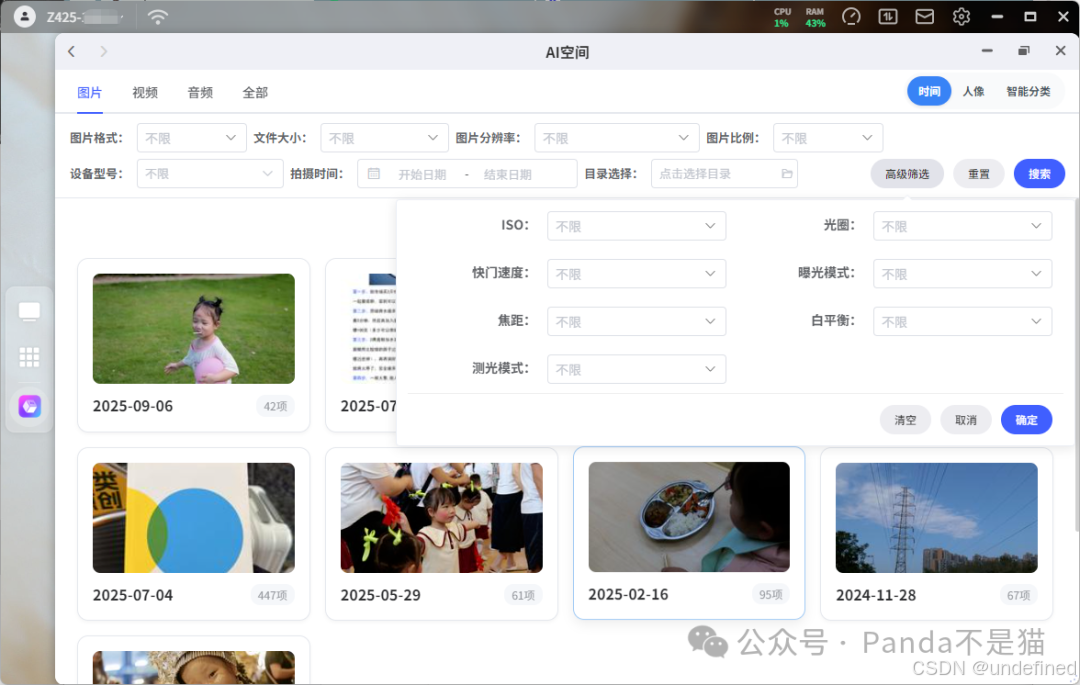
Task: Click the 点击选择目录 field
Action: (x=724, y=173)
